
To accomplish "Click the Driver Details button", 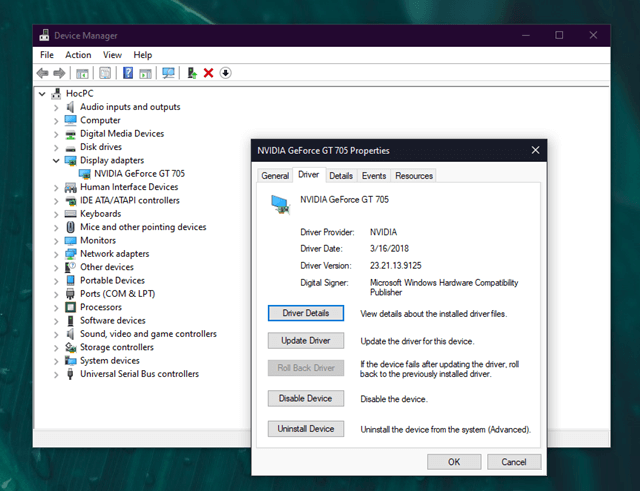I will pyautogui.click(x=306, y=313).
